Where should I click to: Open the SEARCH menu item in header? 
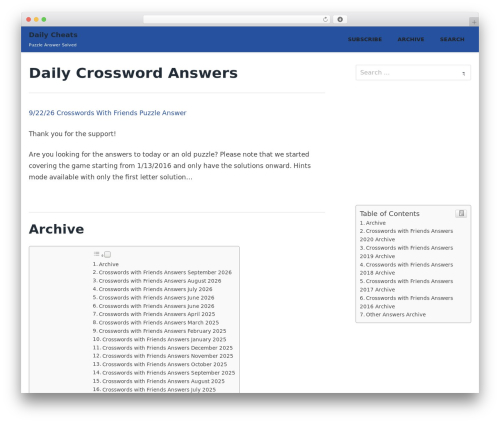[x=452, y=39]
